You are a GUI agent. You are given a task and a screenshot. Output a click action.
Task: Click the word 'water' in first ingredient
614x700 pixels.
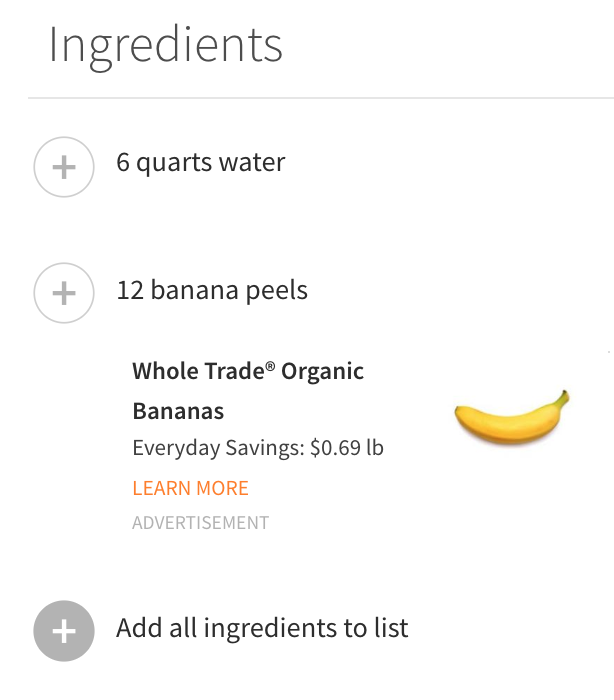tap(254, 162)
